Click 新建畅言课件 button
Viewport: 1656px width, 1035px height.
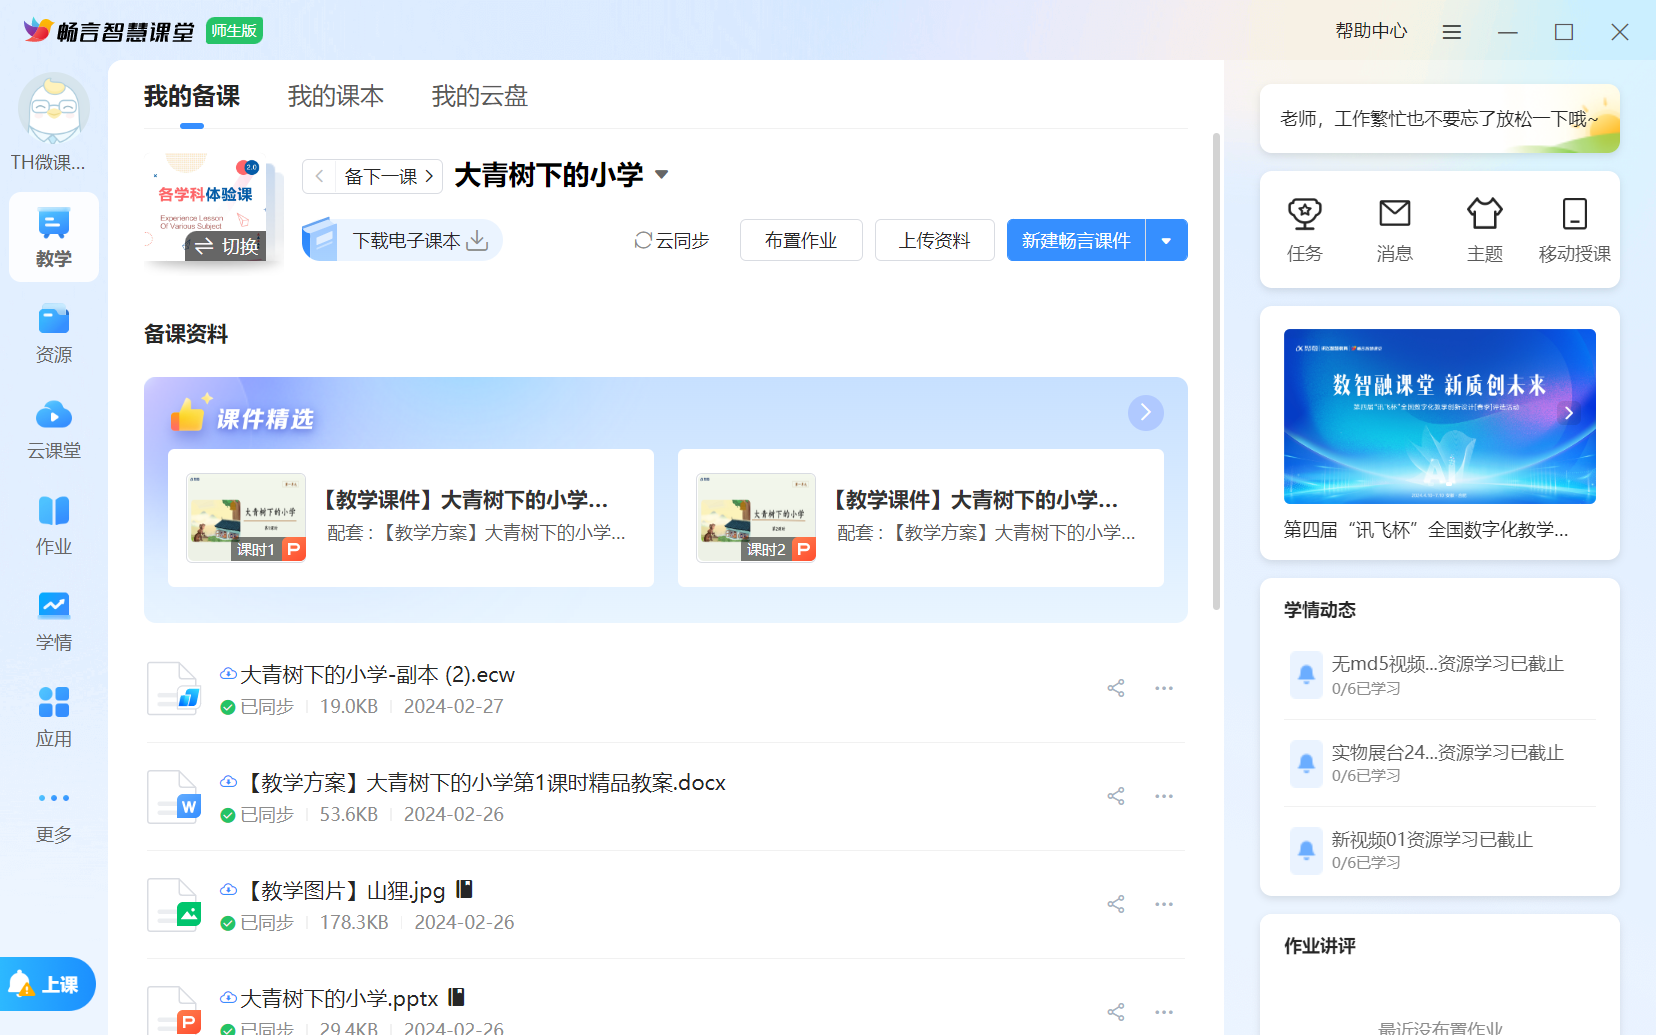[x=1076, y=240]
